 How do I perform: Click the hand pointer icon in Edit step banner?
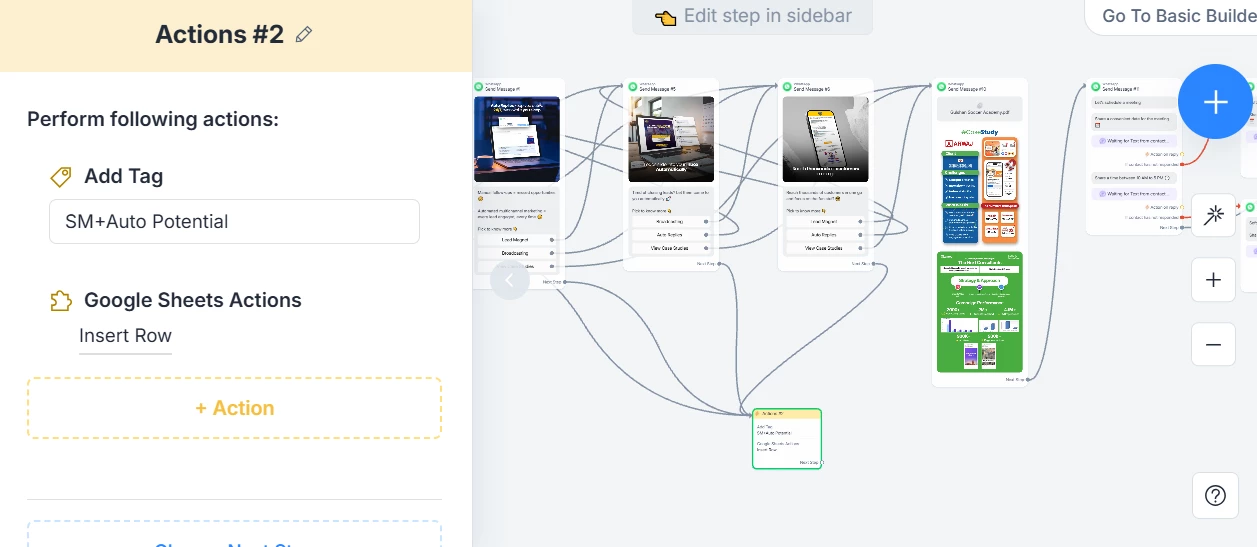click(x=666, y=17)
